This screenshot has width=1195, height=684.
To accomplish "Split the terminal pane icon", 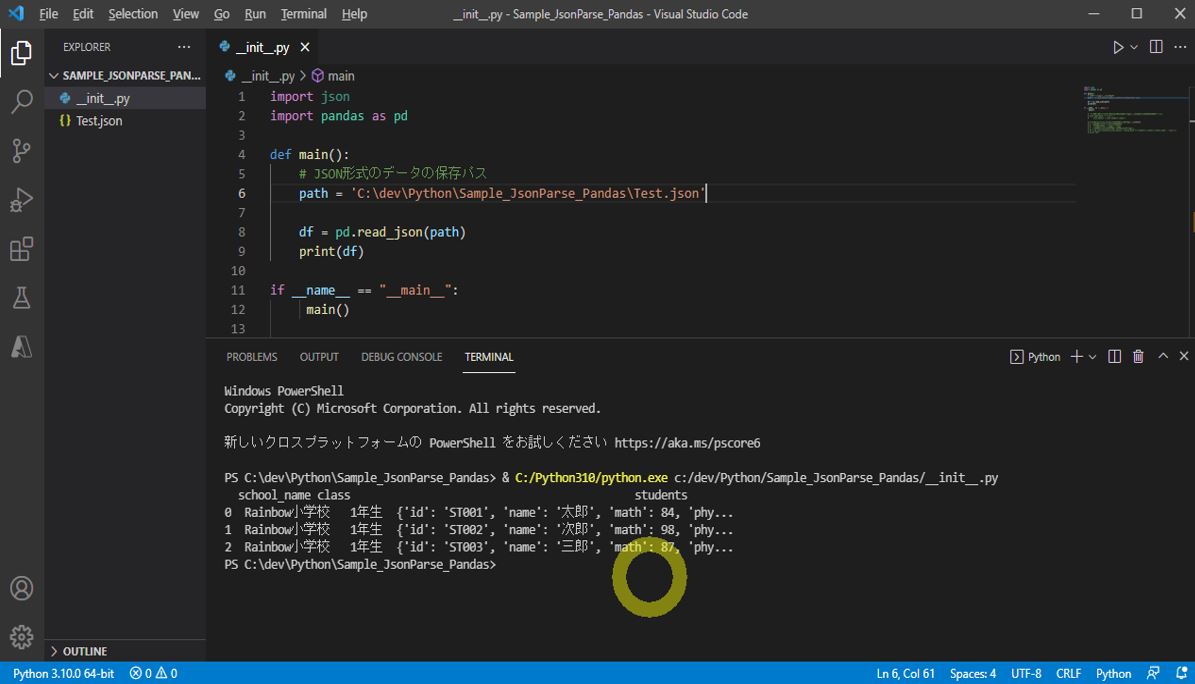I will tap(1114, 356).
